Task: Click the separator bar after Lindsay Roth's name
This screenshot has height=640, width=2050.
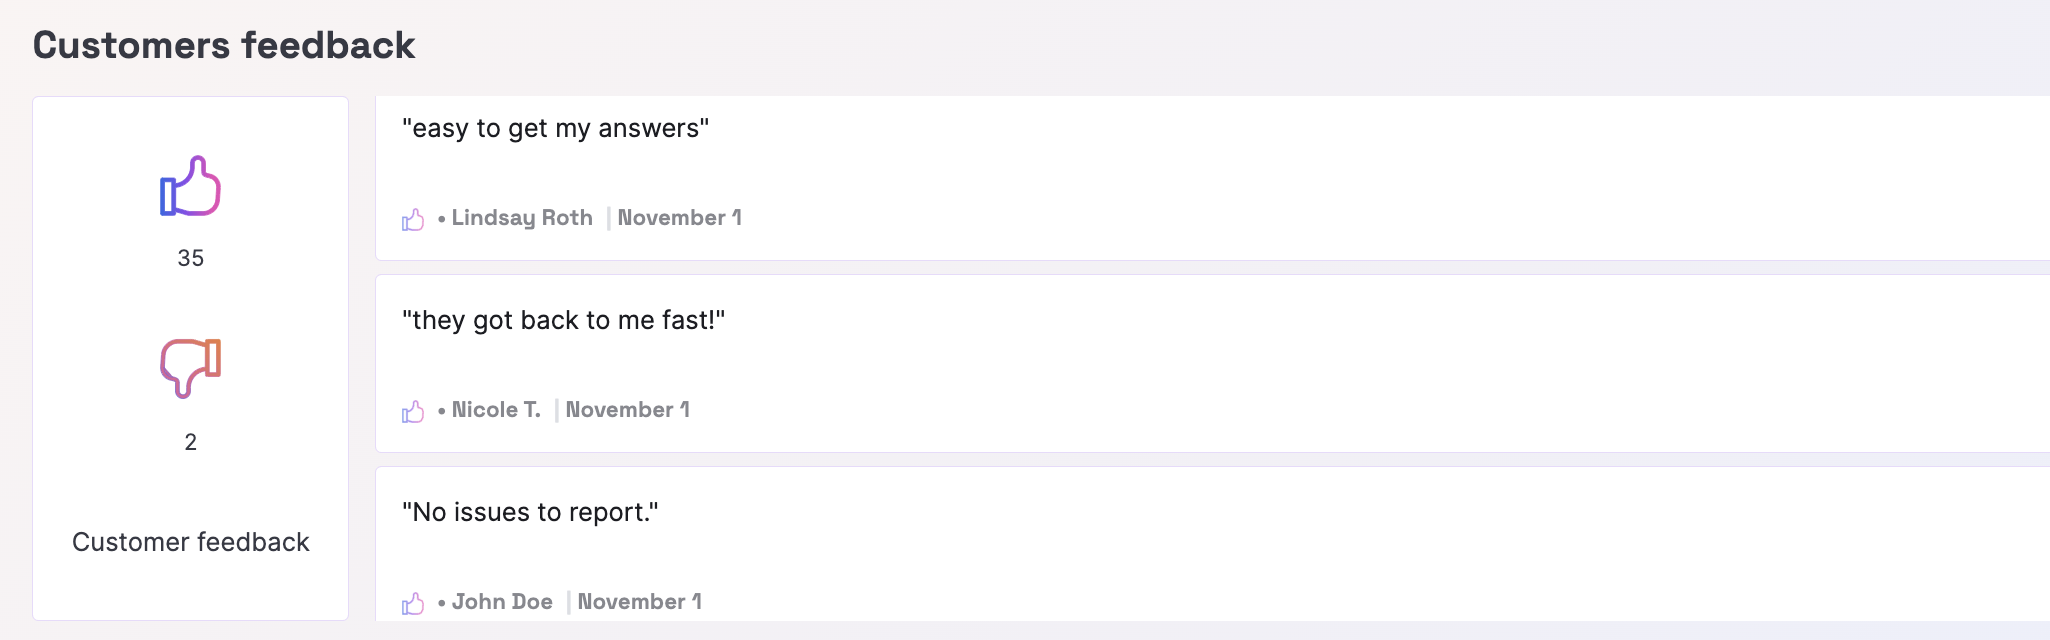Action: (x=608, y=218)
